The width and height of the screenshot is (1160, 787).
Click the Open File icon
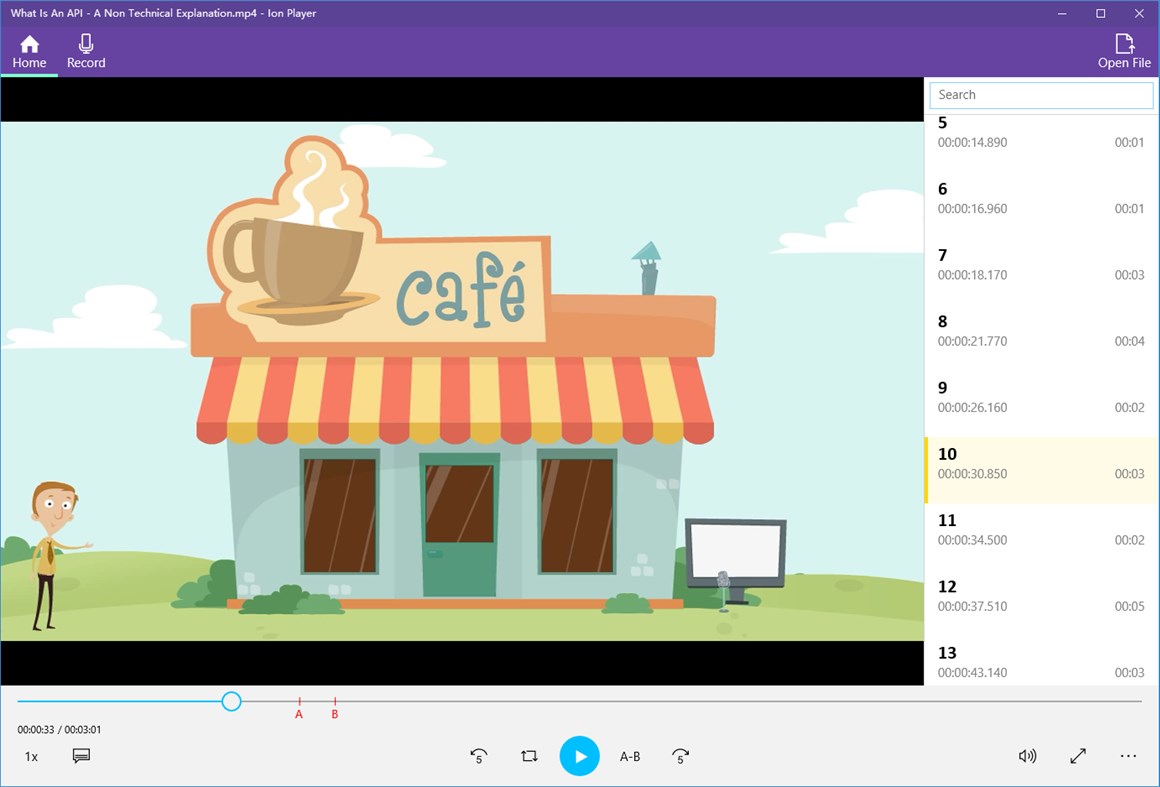(x=1124, y=52)
